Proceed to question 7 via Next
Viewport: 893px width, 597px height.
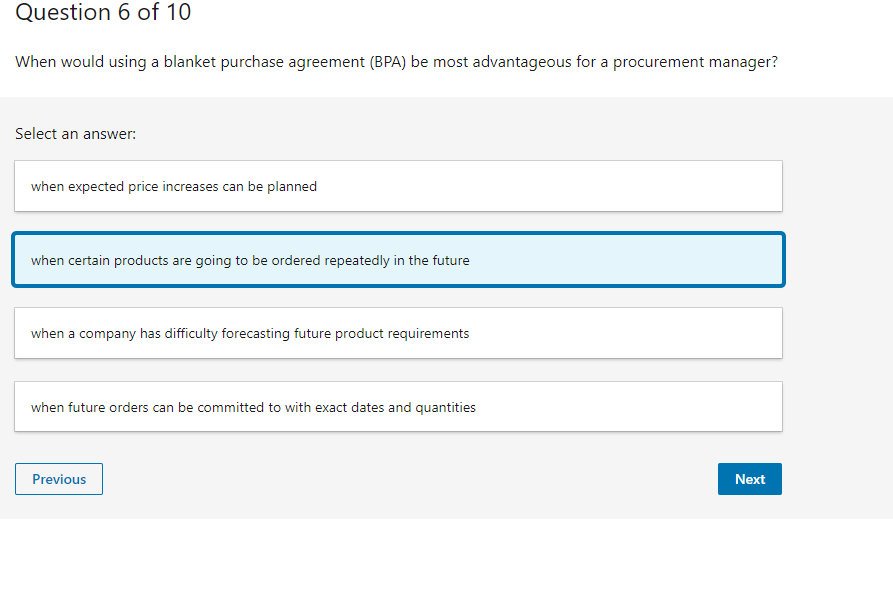click(x=749, y=478)
